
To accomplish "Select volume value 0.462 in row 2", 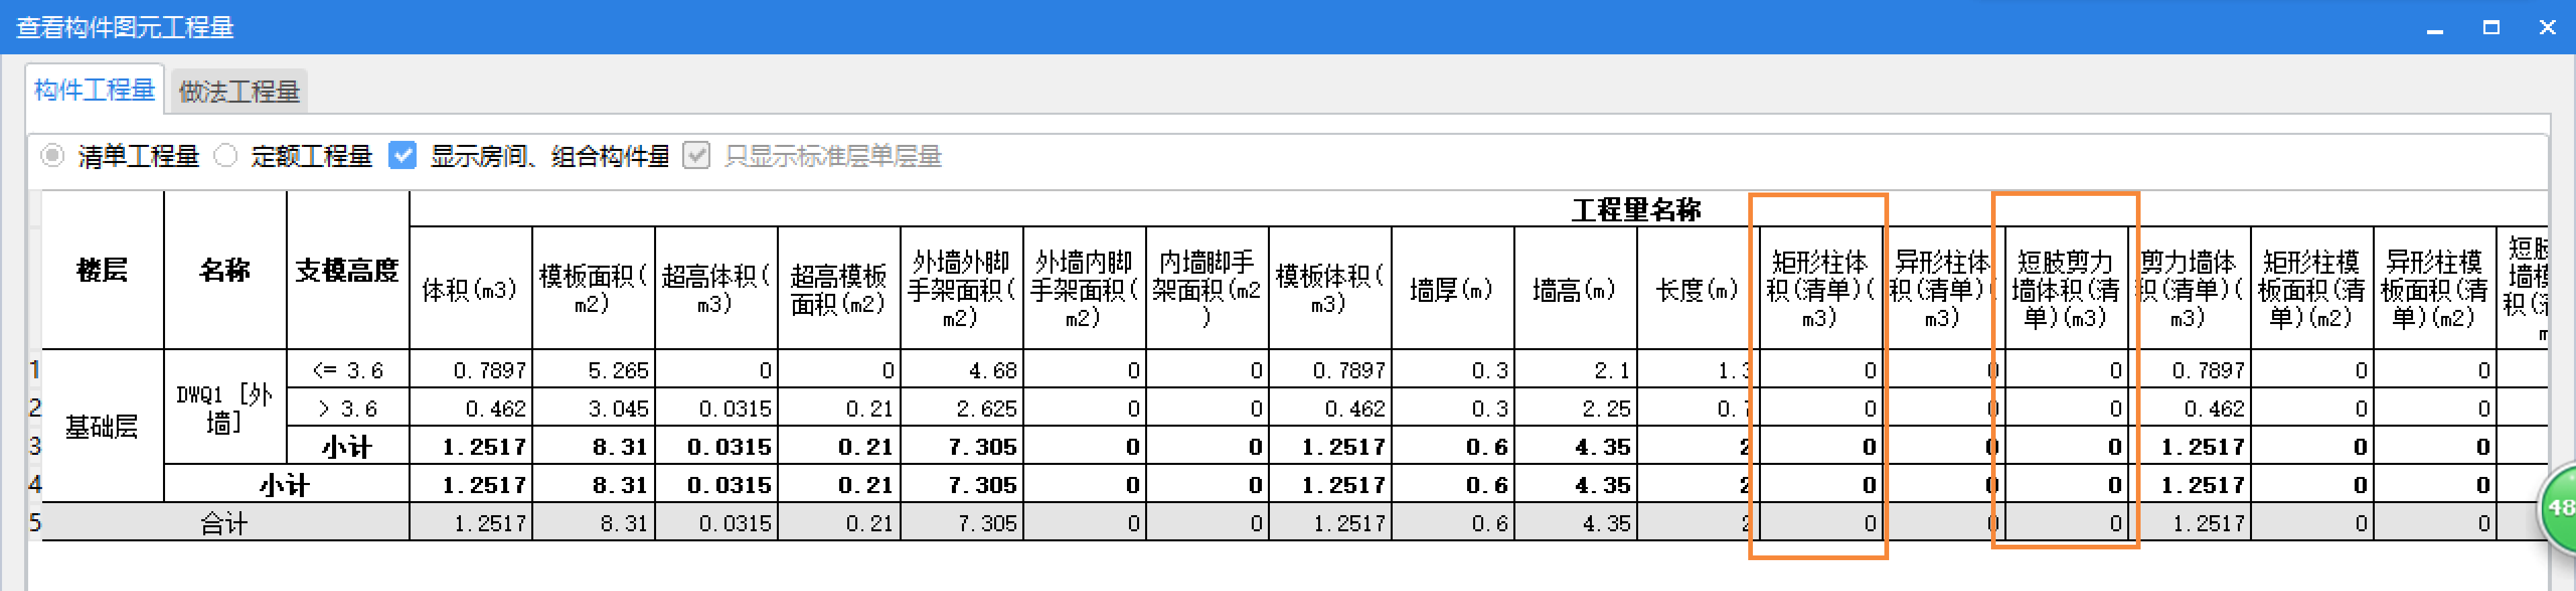I will coord(470,408).
